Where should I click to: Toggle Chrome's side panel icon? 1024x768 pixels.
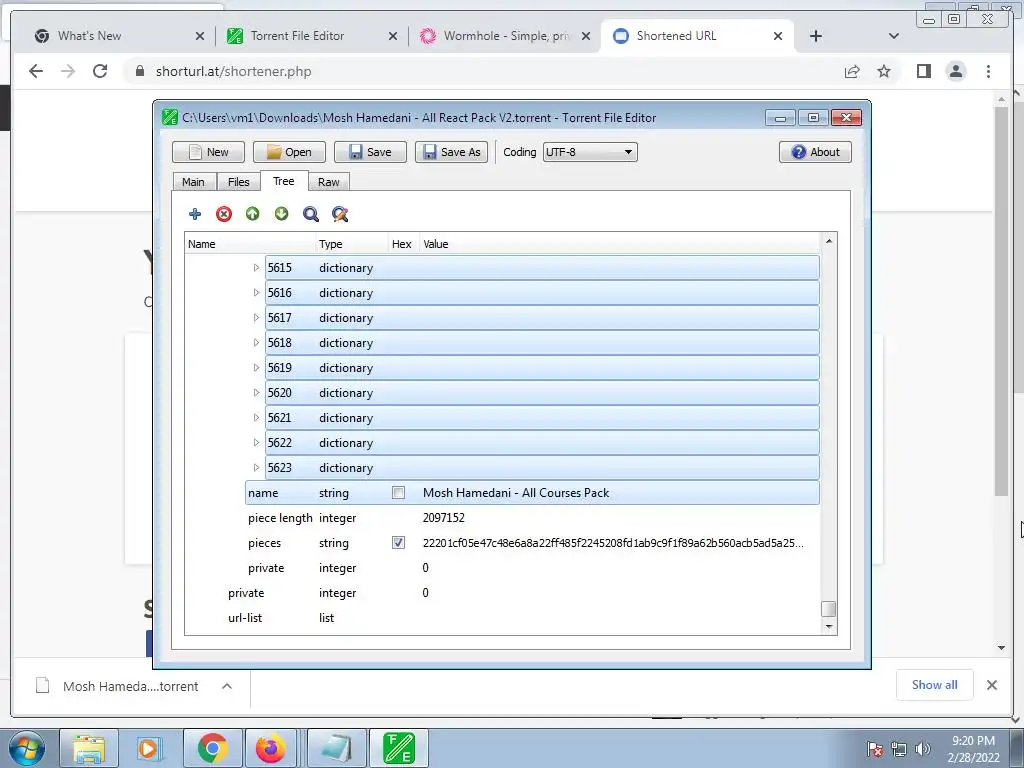click(924, 71)
